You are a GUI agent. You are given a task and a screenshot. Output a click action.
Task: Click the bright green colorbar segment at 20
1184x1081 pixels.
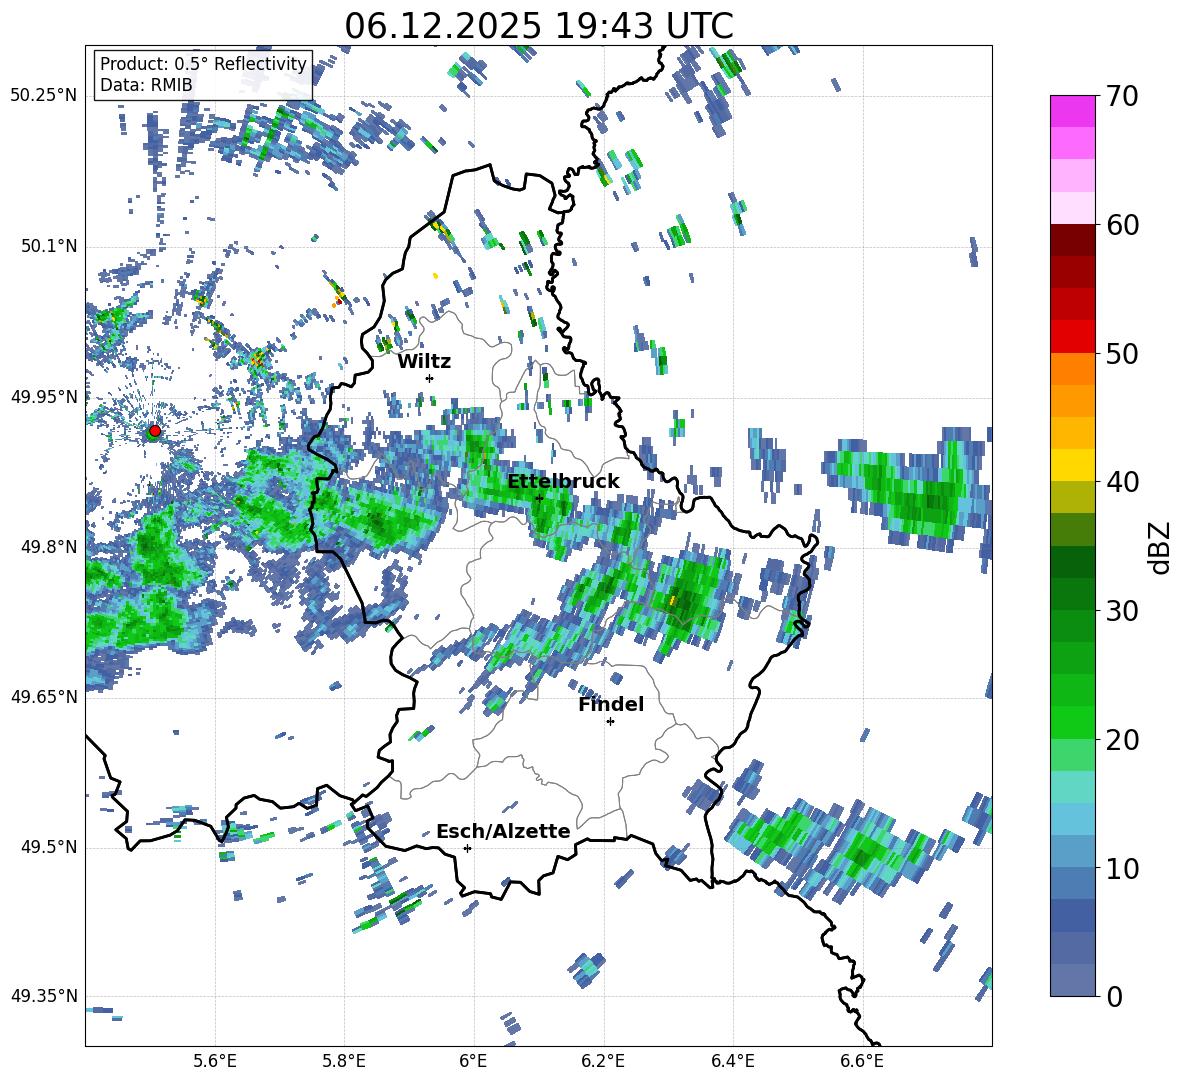pyautogui.click(x=1072, y=722)
